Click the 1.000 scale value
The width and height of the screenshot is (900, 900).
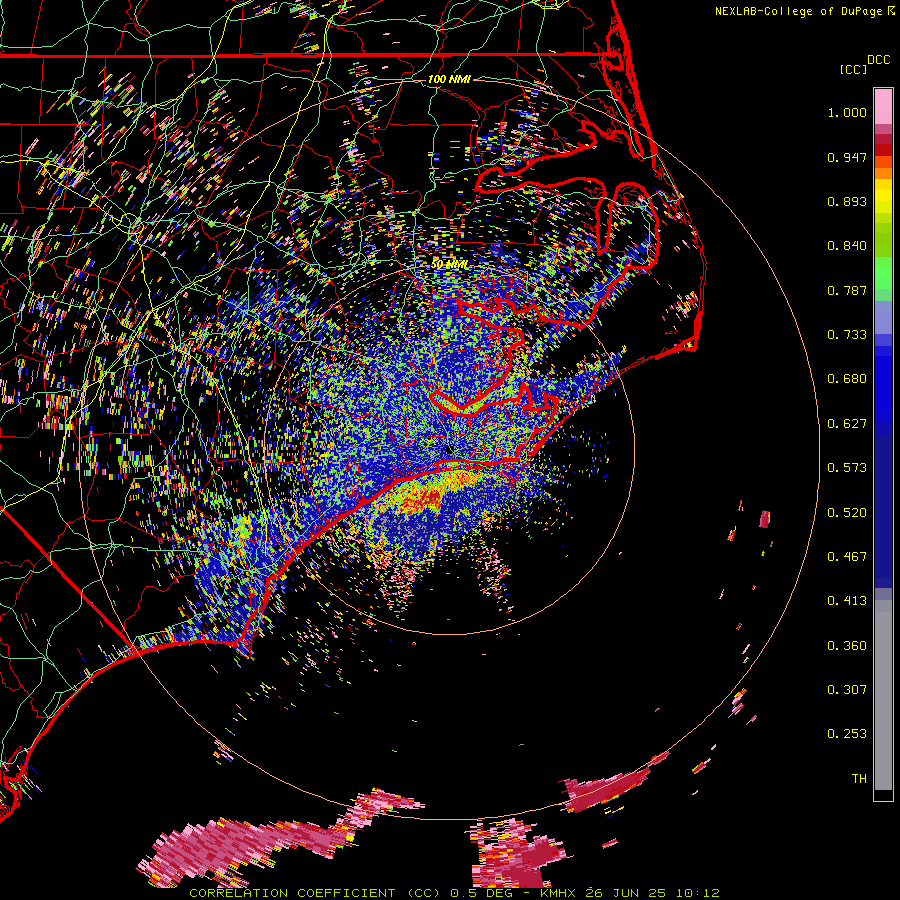point(847,112)
